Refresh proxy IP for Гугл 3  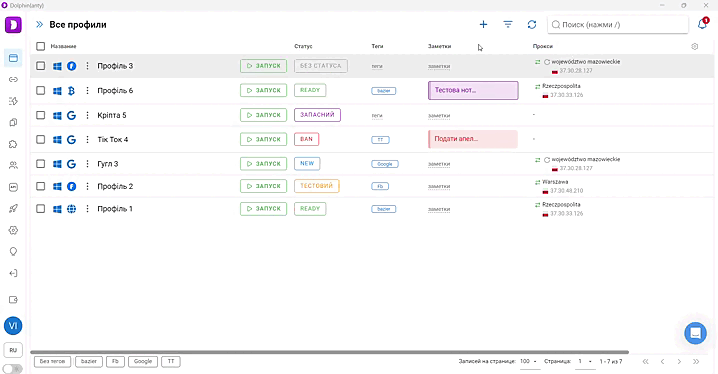(x=547, y=159)
